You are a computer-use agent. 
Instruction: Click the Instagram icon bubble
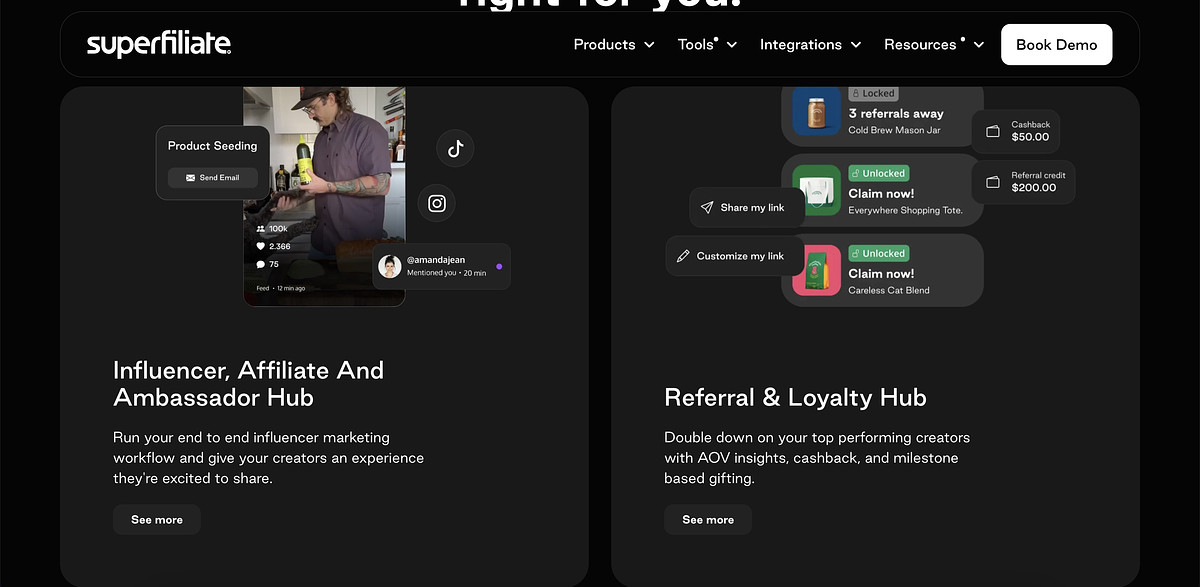point(437,204)
